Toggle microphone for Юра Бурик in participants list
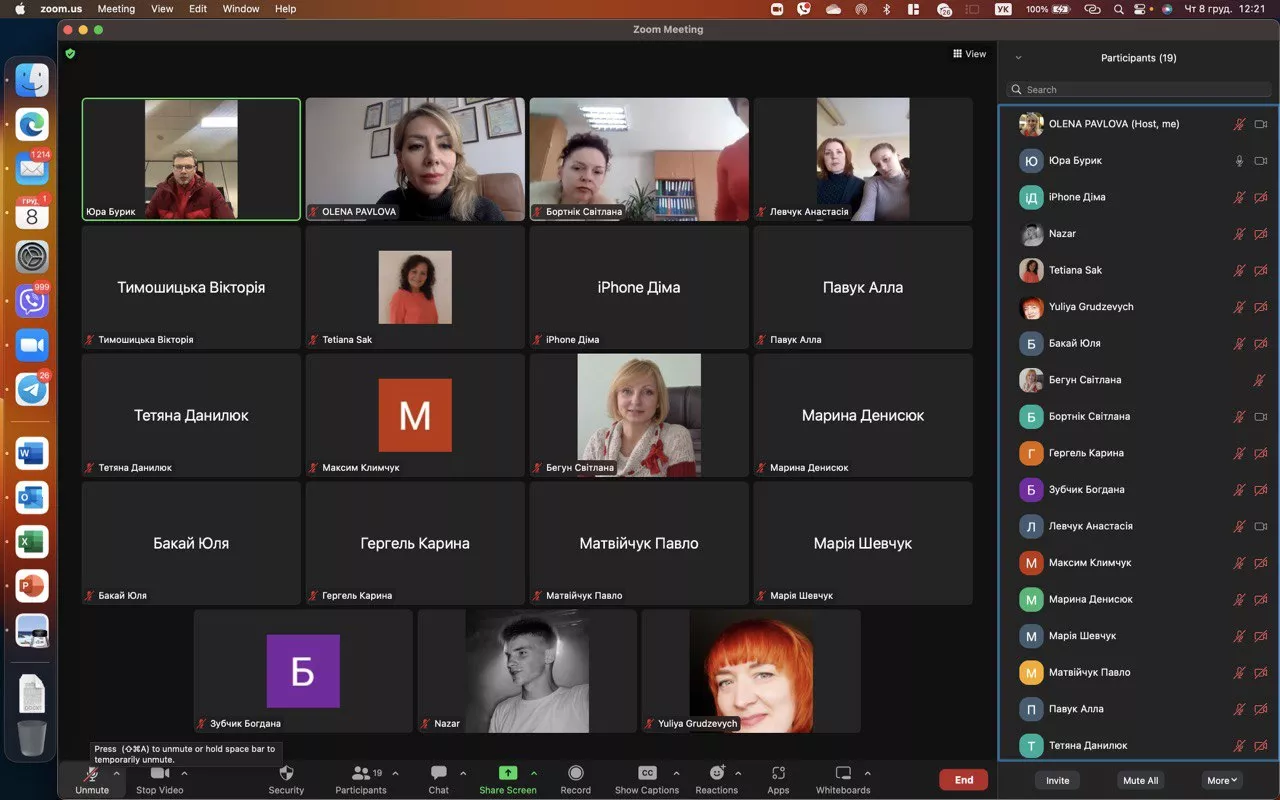 1239,161
